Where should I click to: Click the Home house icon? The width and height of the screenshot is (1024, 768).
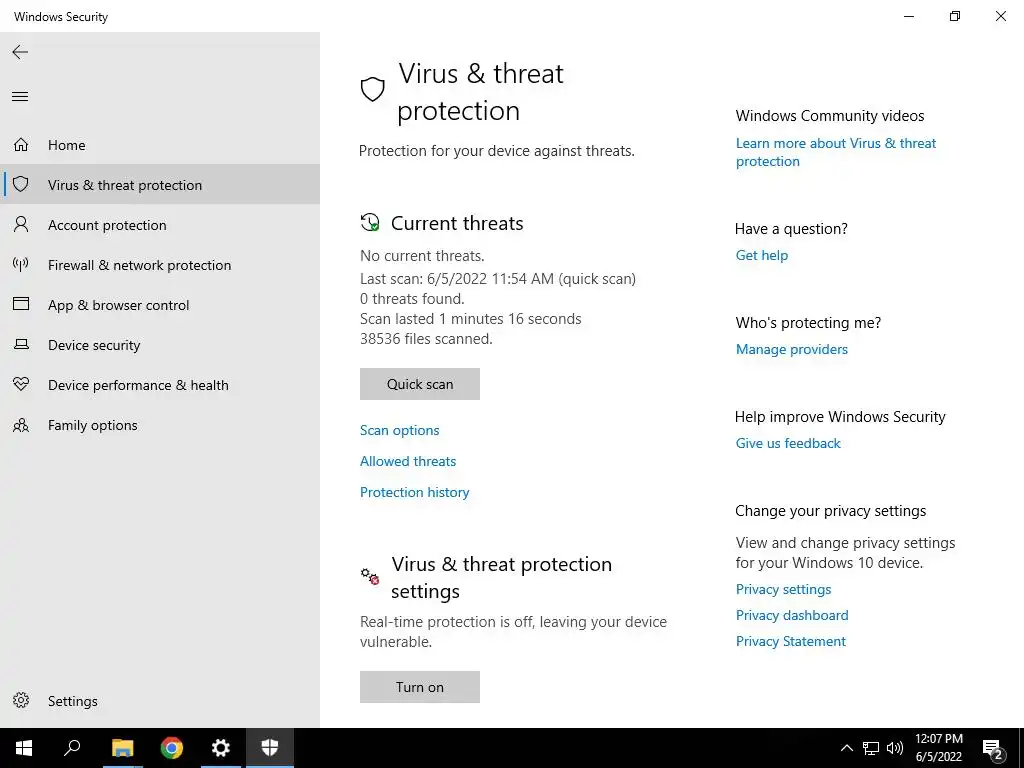21,144
